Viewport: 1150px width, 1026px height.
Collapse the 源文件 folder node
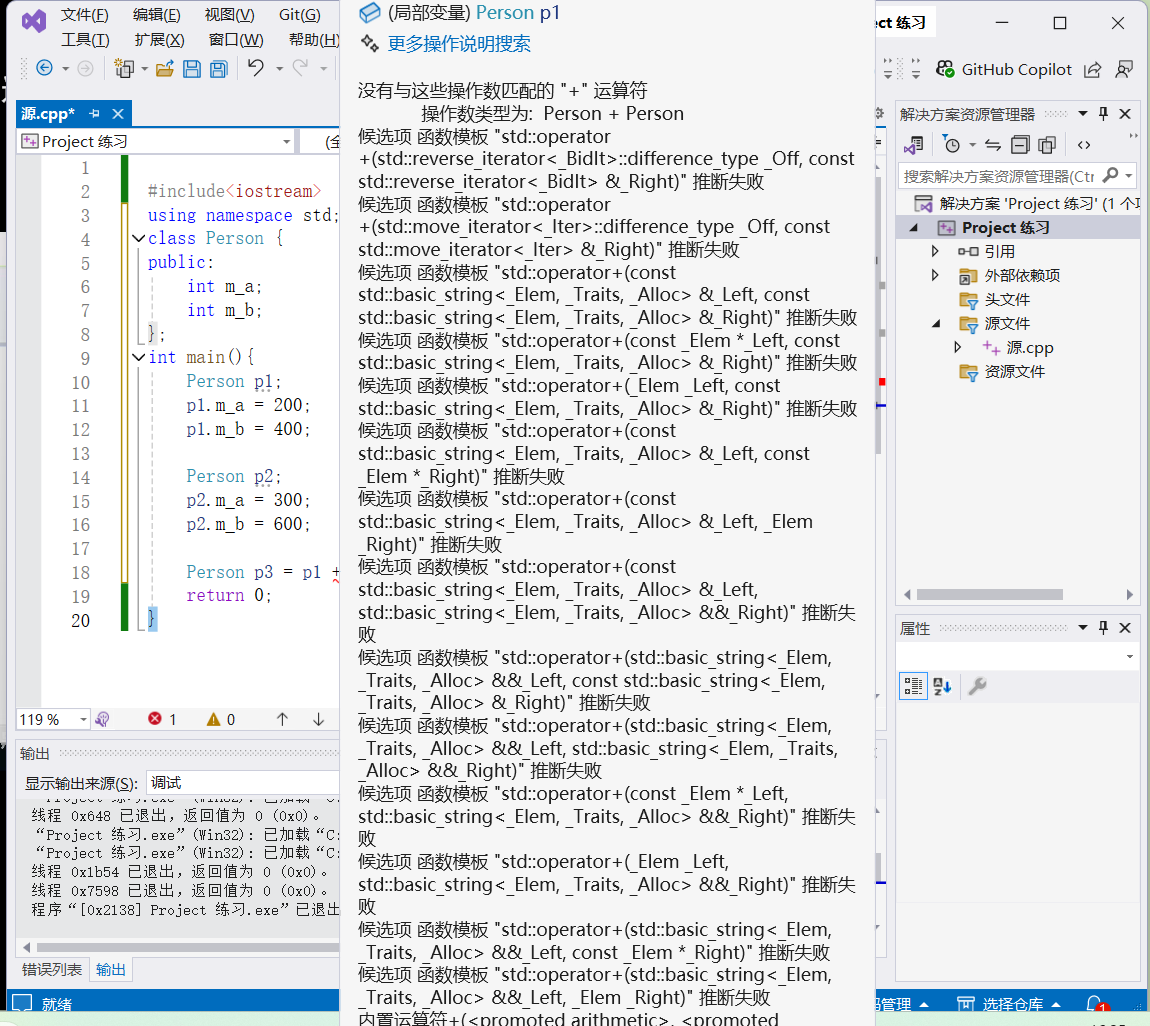click(x=936, y=323)
